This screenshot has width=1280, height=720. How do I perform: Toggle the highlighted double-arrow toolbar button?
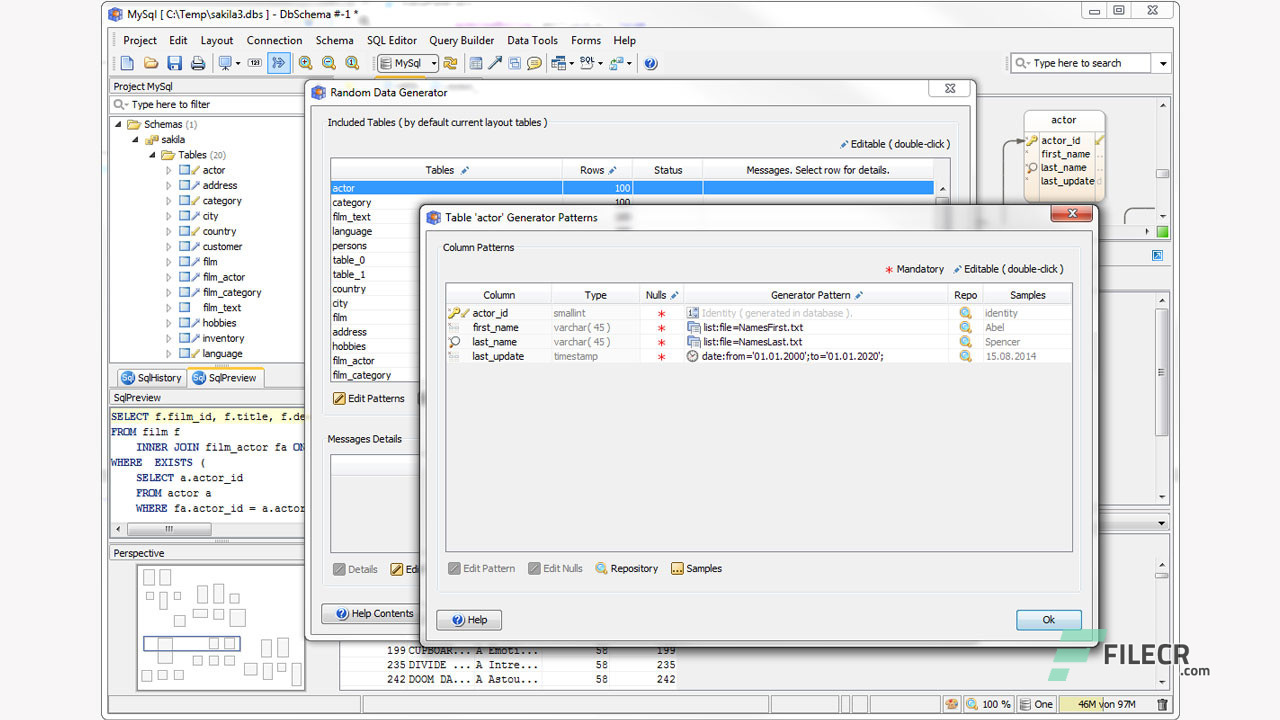point(279,63)
